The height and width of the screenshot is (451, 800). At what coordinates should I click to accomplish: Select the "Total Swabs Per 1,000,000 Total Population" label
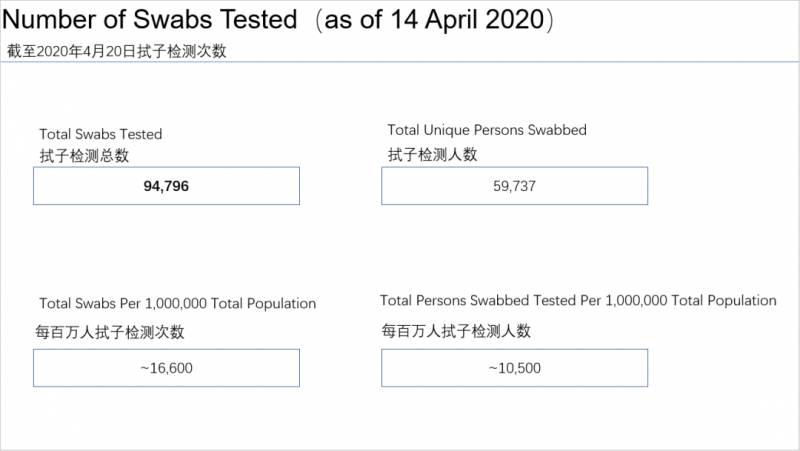(178, 303)
